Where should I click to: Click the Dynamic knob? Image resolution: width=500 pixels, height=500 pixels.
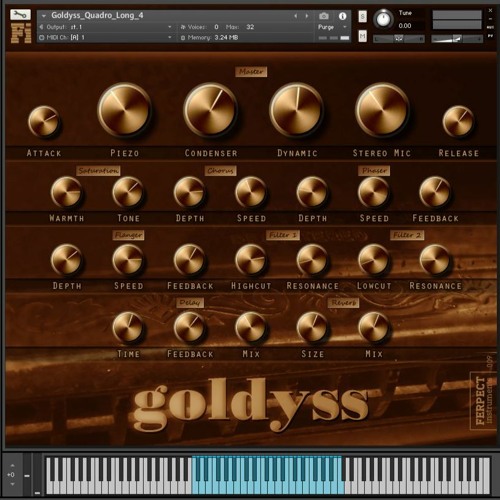coord(296,110)
